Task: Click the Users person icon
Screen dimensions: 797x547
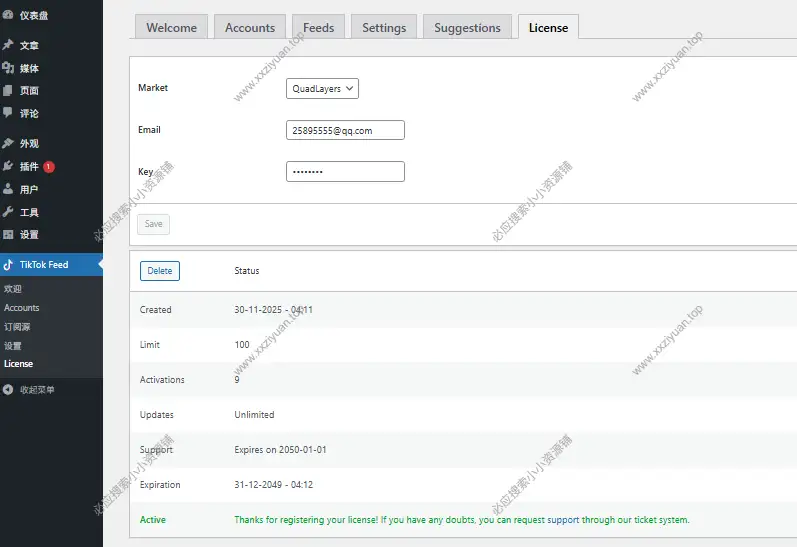Action: tap(8, 189)
